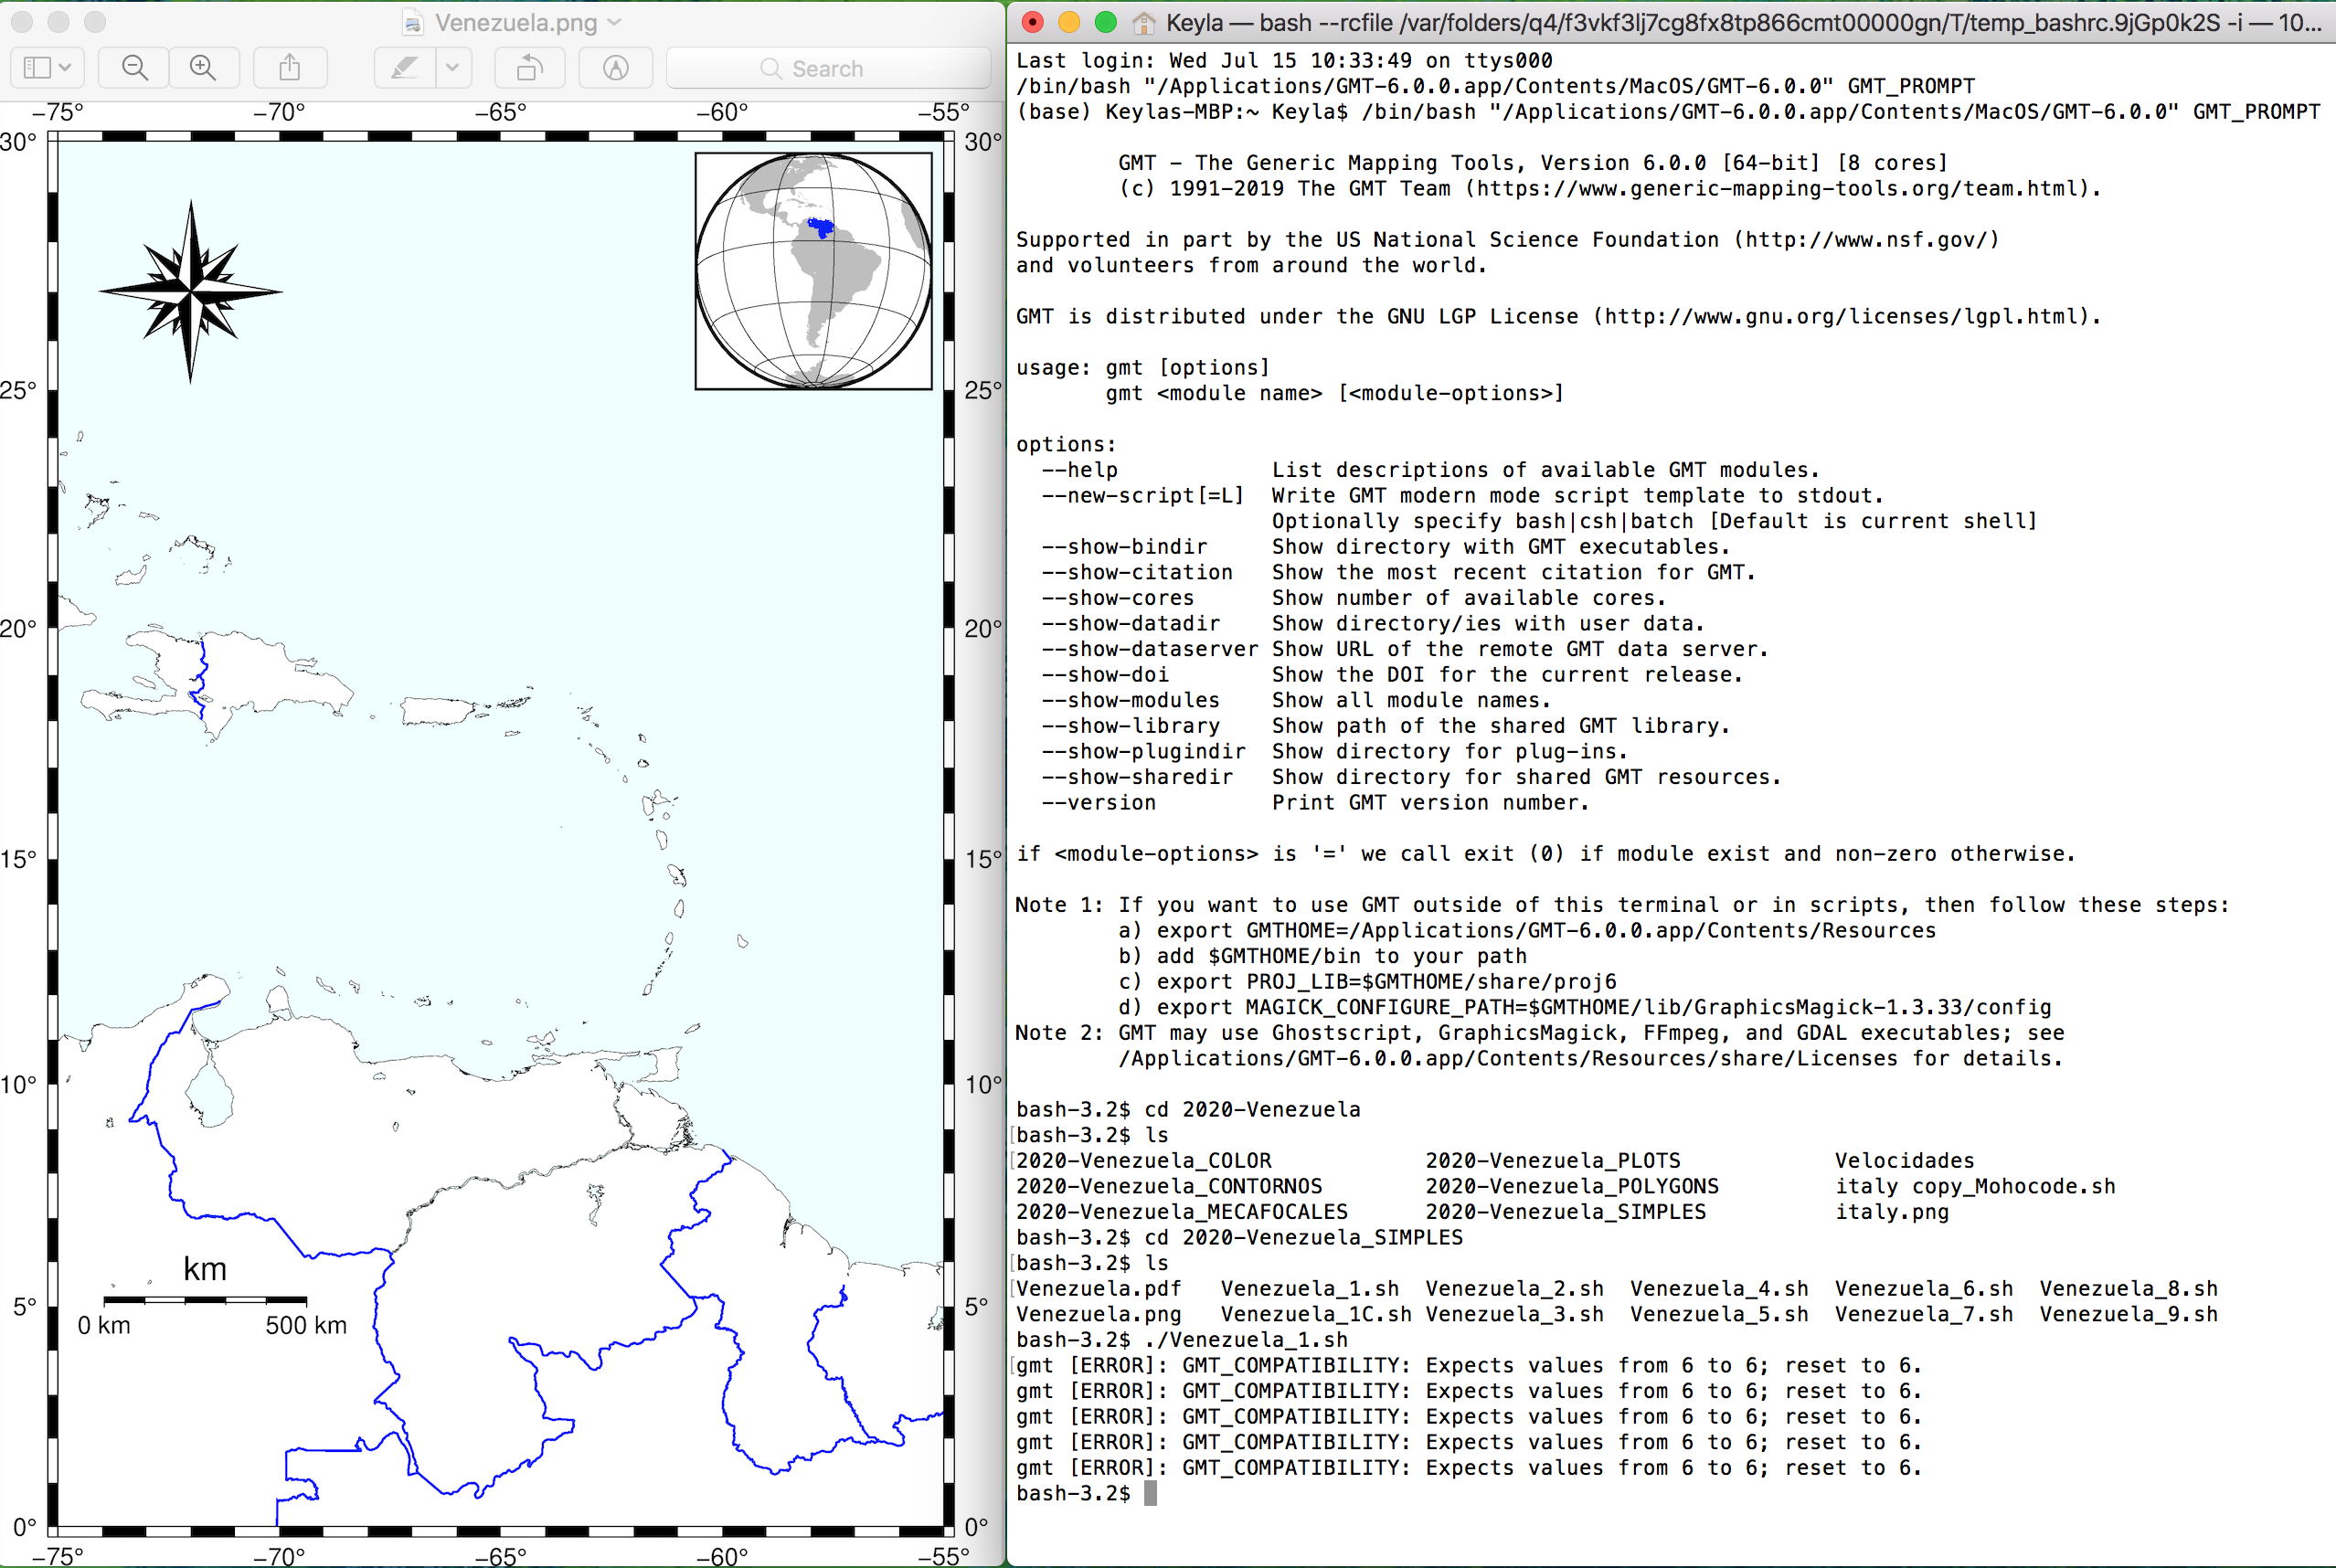Click the Terminal prompt cursor at bottom
Viewport: 2336px width, 1568px height.
tap(1150, 1493)
